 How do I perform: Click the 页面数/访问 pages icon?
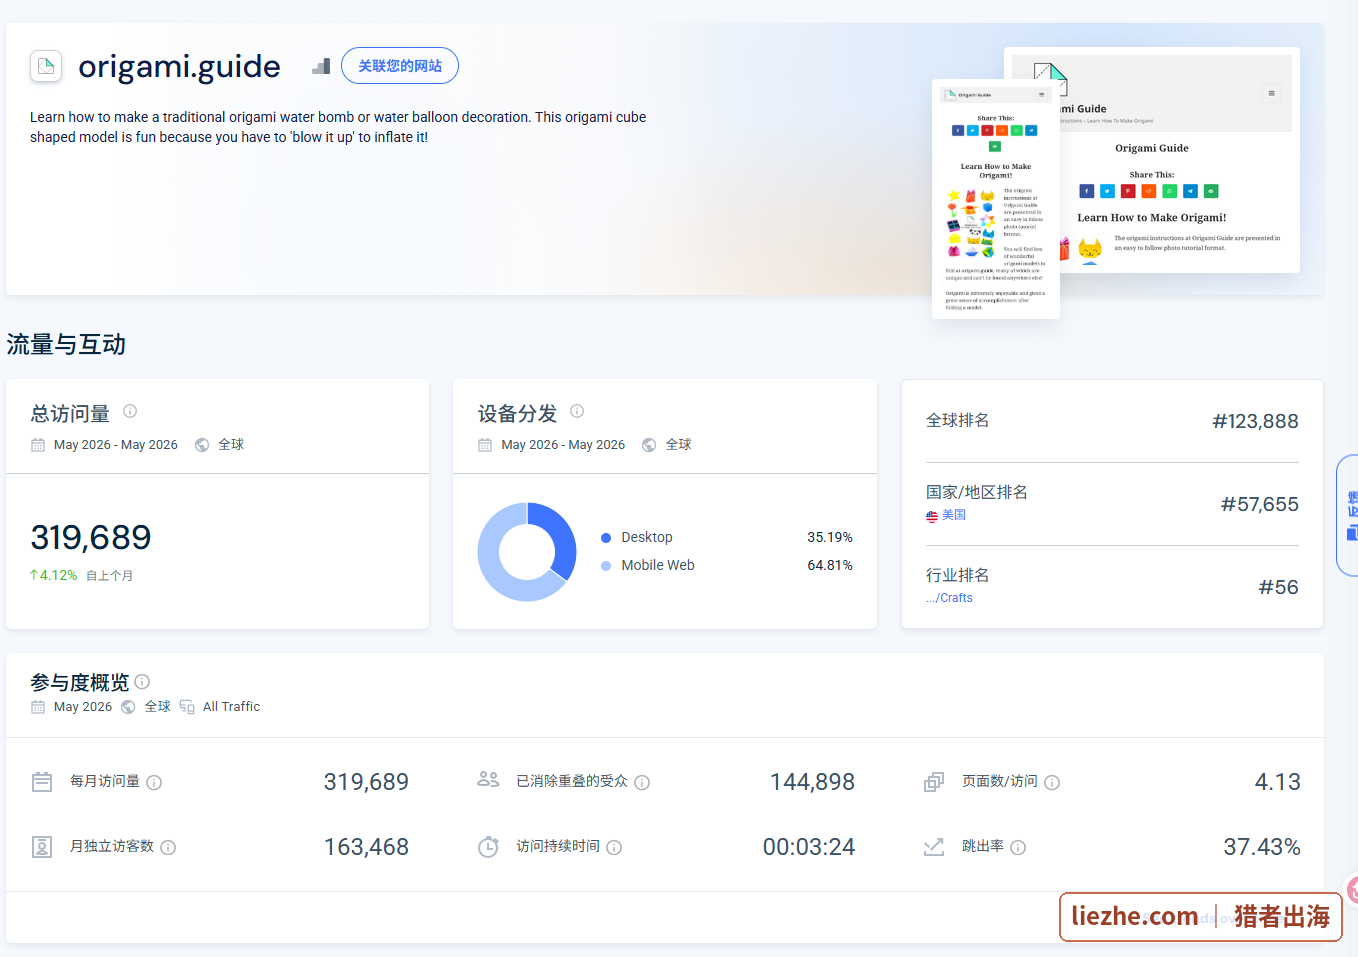tap(934, 782)
